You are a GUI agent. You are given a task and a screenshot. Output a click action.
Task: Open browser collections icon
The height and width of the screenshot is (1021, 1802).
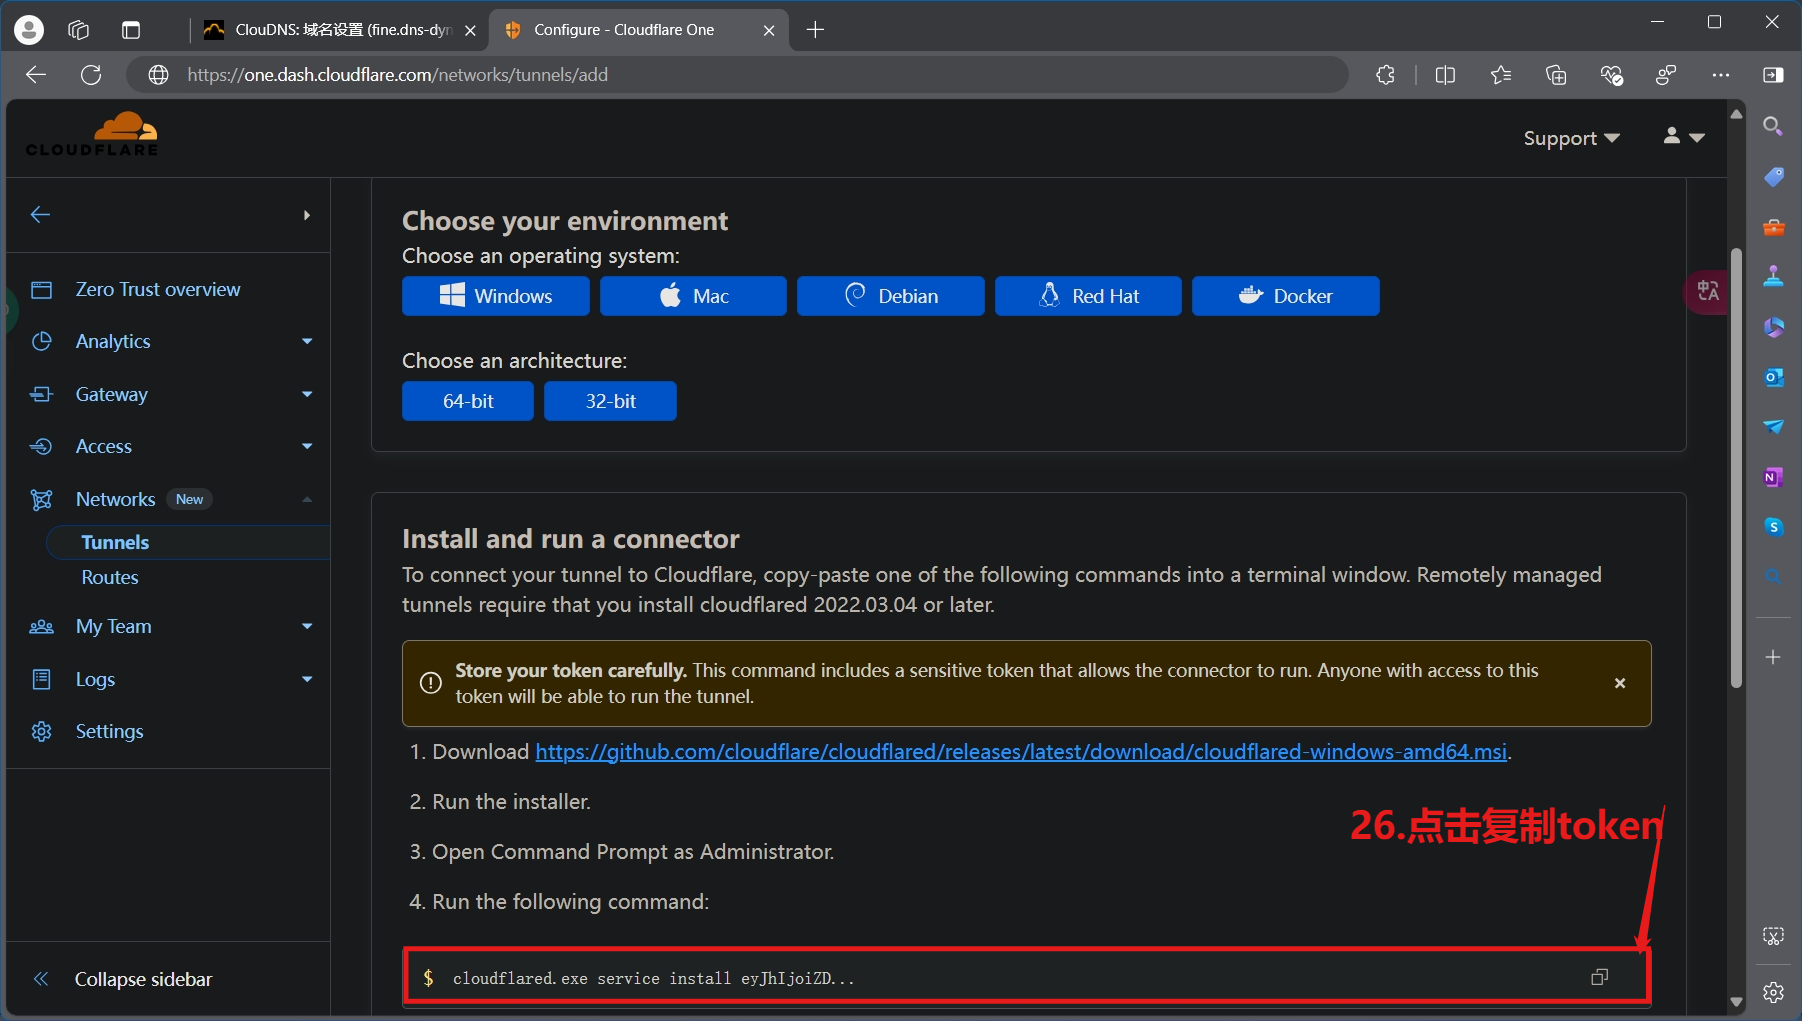pyautogui.click(x=1556, y=75)
